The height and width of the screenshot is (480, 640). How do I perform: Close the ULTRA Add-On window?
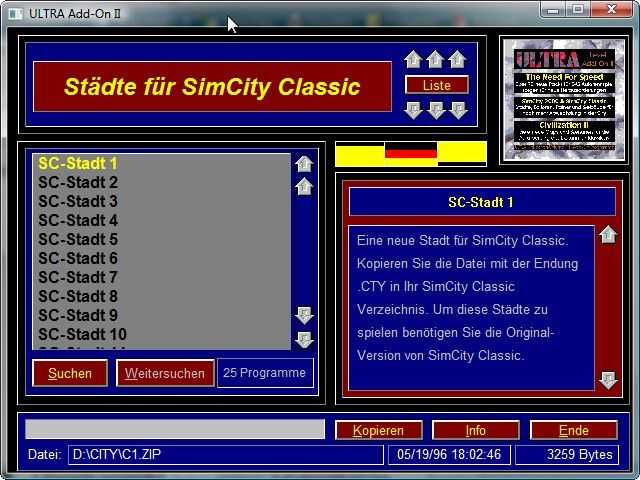pos(611,10)
